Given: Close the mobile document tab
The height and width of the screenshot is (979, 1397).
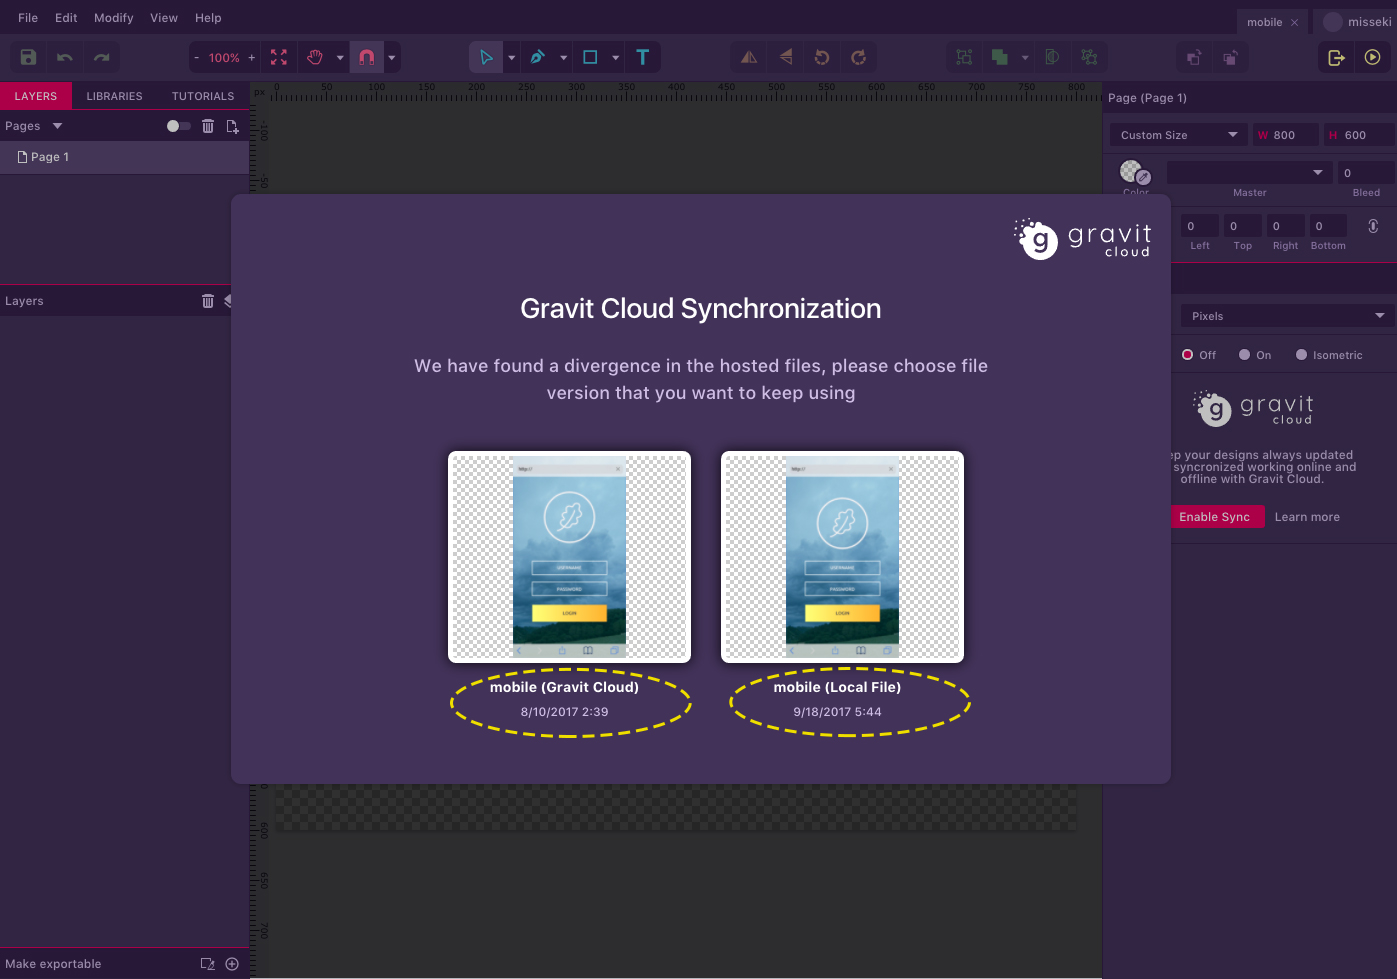Looking at the screenshot, I should point(1294,22).
